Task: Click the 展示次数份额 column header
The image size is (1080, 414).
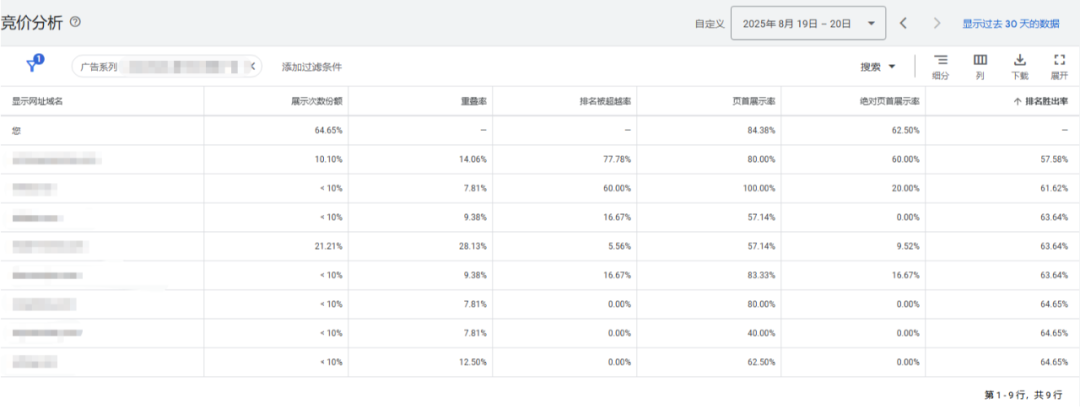Action: coord(317,101)
